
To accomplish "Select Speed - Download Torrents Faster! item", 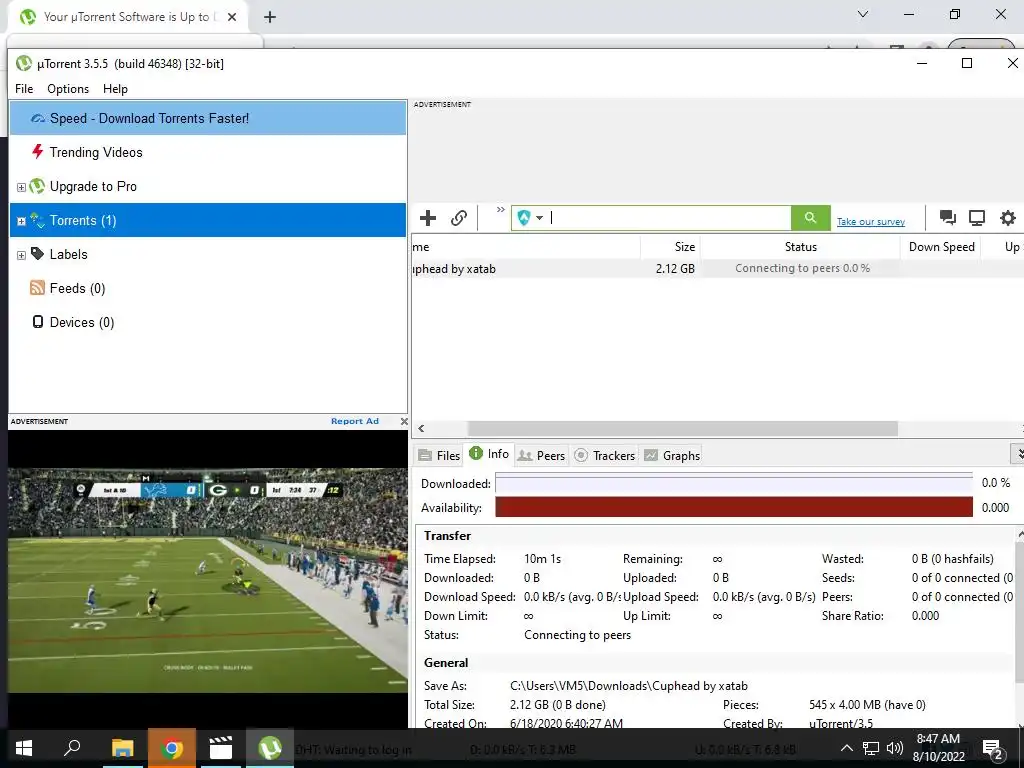I will pyautogui.click(x=208, y=118).
